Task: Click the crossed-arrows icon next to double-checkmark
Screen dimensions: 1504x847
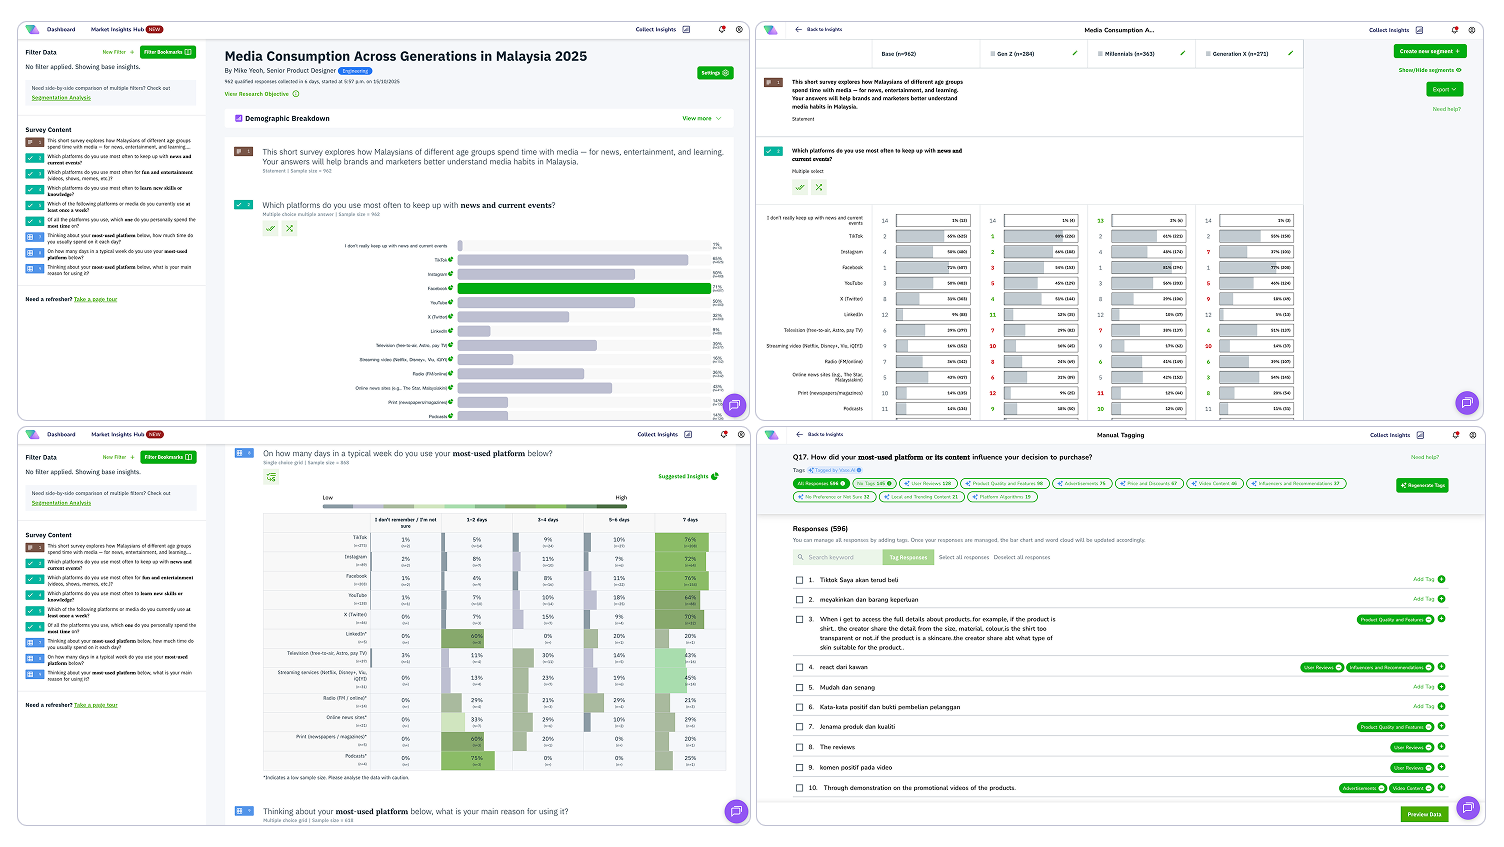Action: [x=290, y=228]
